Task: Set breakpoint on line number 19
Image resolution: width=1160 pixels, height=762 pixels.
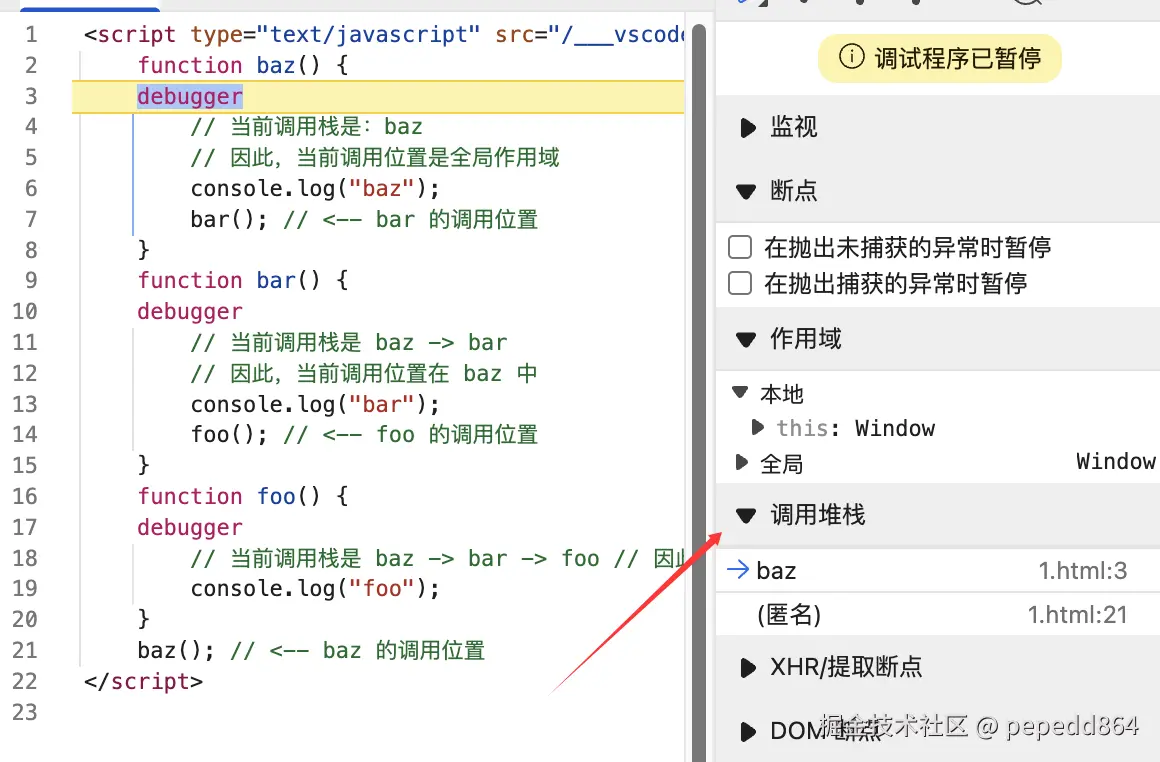Action: click(24, 588)
